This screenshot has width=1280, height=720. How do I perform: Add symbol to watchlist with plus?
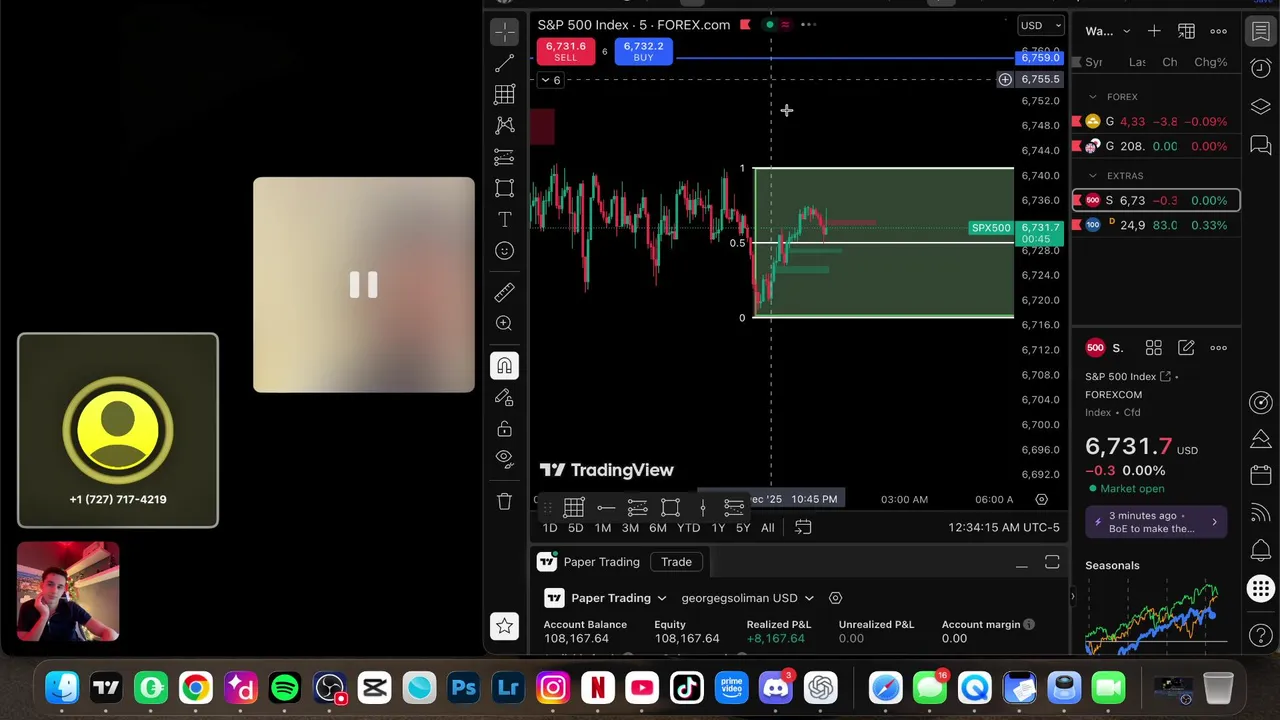pos(1154,31)
